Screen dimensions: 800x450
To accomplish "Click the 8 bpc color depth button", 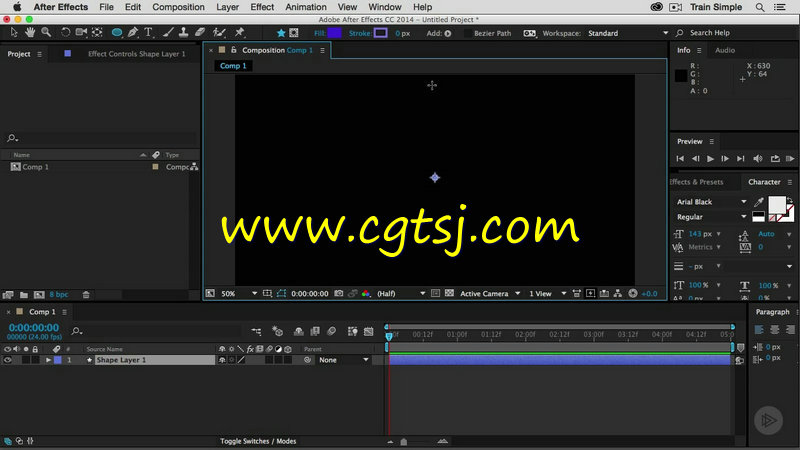I will point(59,295).
